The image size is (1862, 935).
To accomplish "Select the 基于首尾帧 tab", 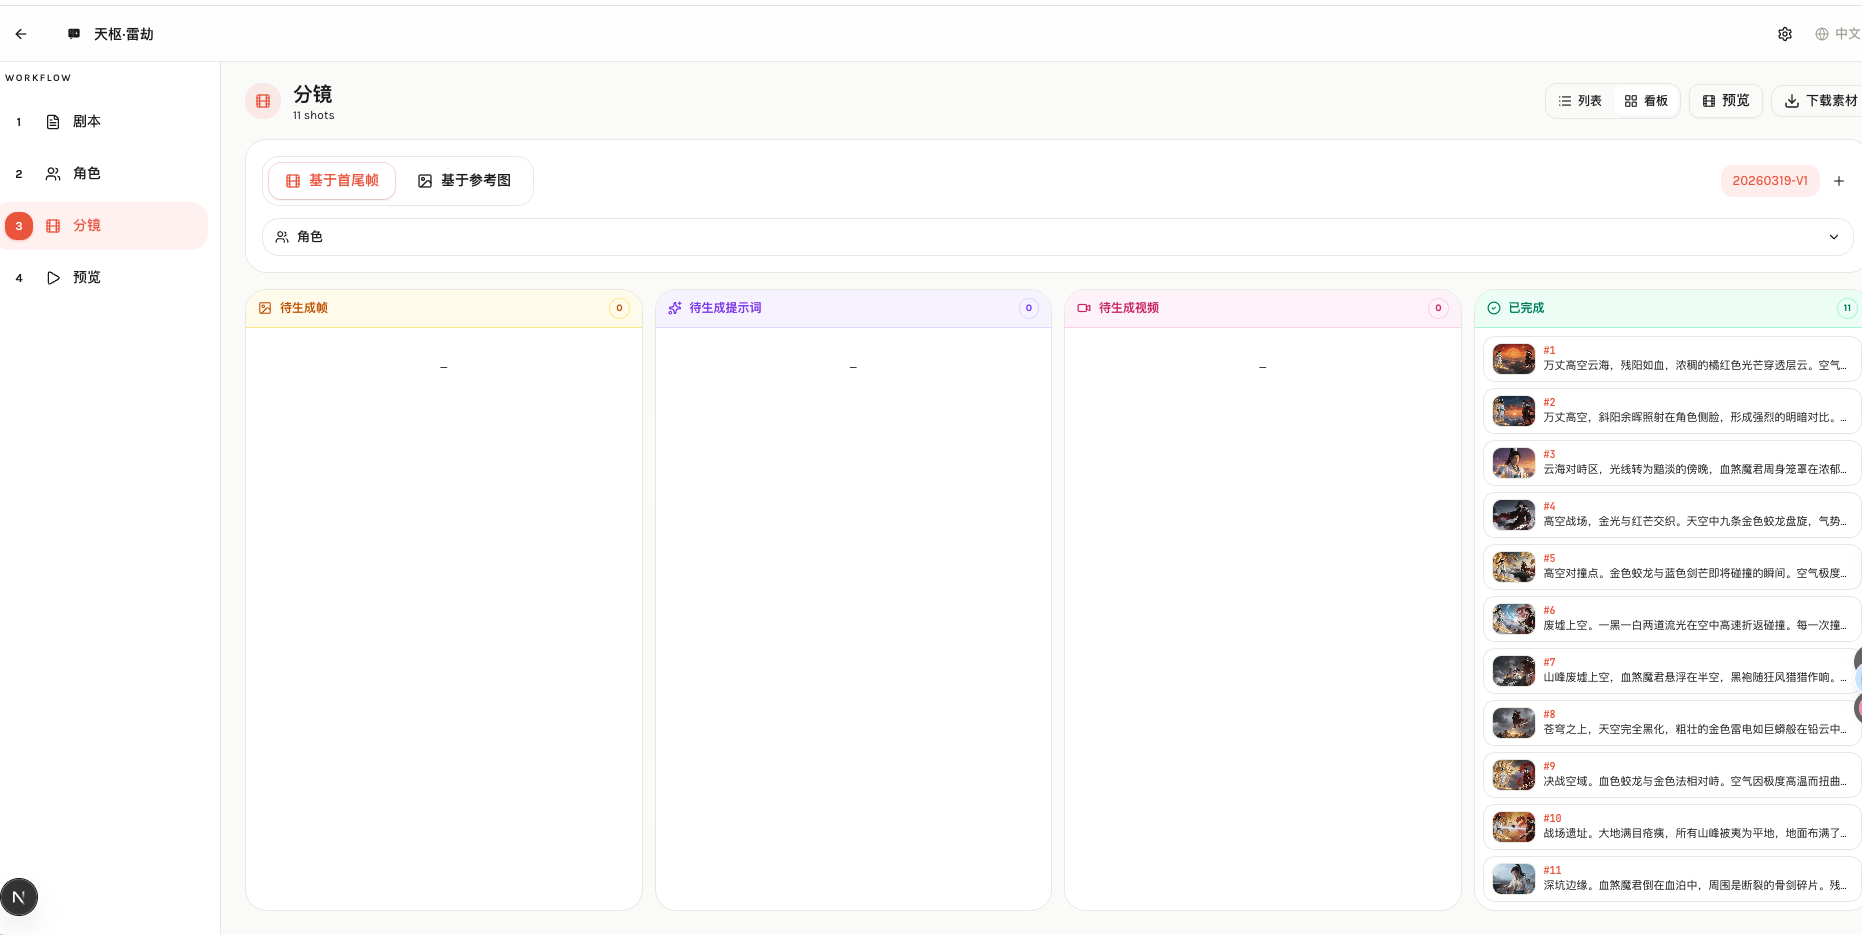I will 332,181.
